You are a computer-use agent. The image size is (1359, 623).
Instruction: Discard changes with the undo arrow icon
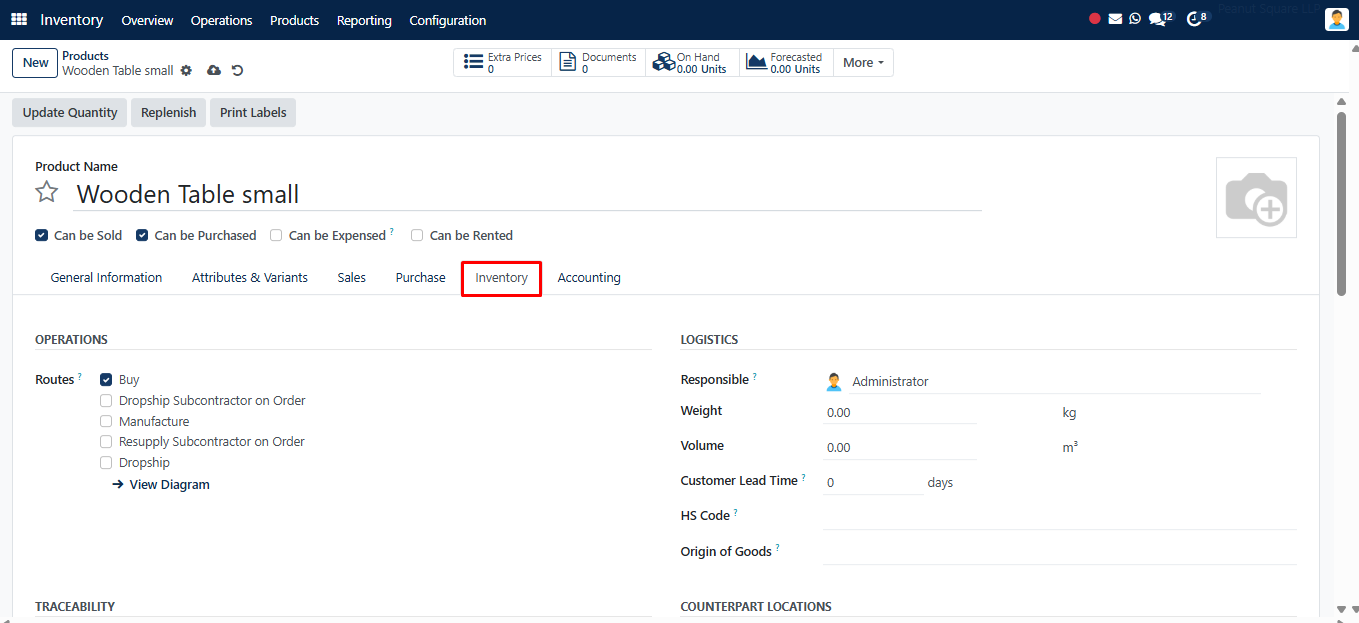(x=237, y=71)
